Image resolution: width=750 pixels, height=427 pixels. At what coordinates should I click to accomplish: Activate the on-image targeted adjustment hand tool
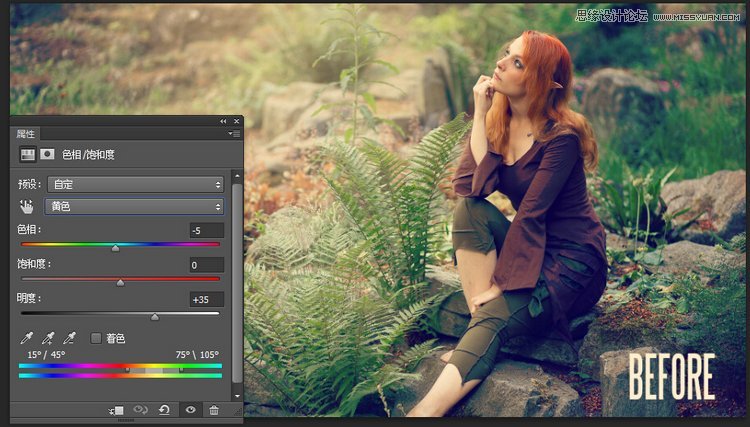[x=28, y=206]
